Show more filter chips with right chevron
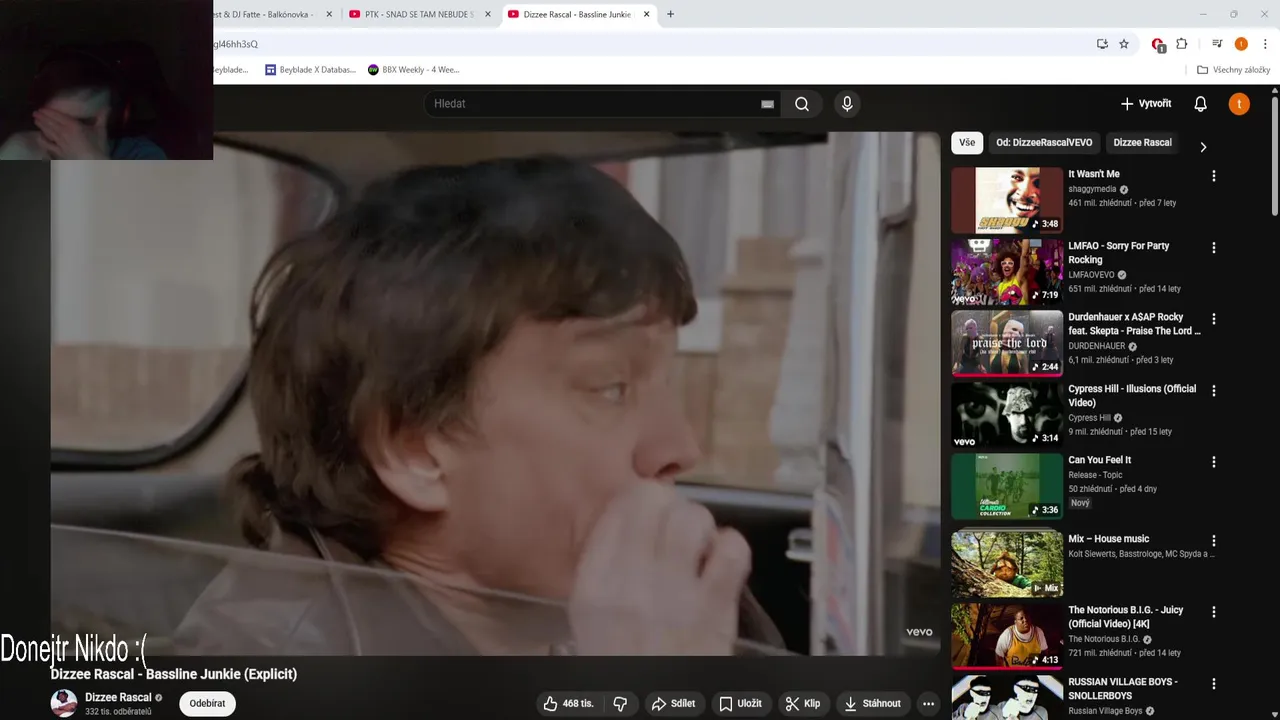The width and height of the screenshot is (1280, 720). 1203,147
